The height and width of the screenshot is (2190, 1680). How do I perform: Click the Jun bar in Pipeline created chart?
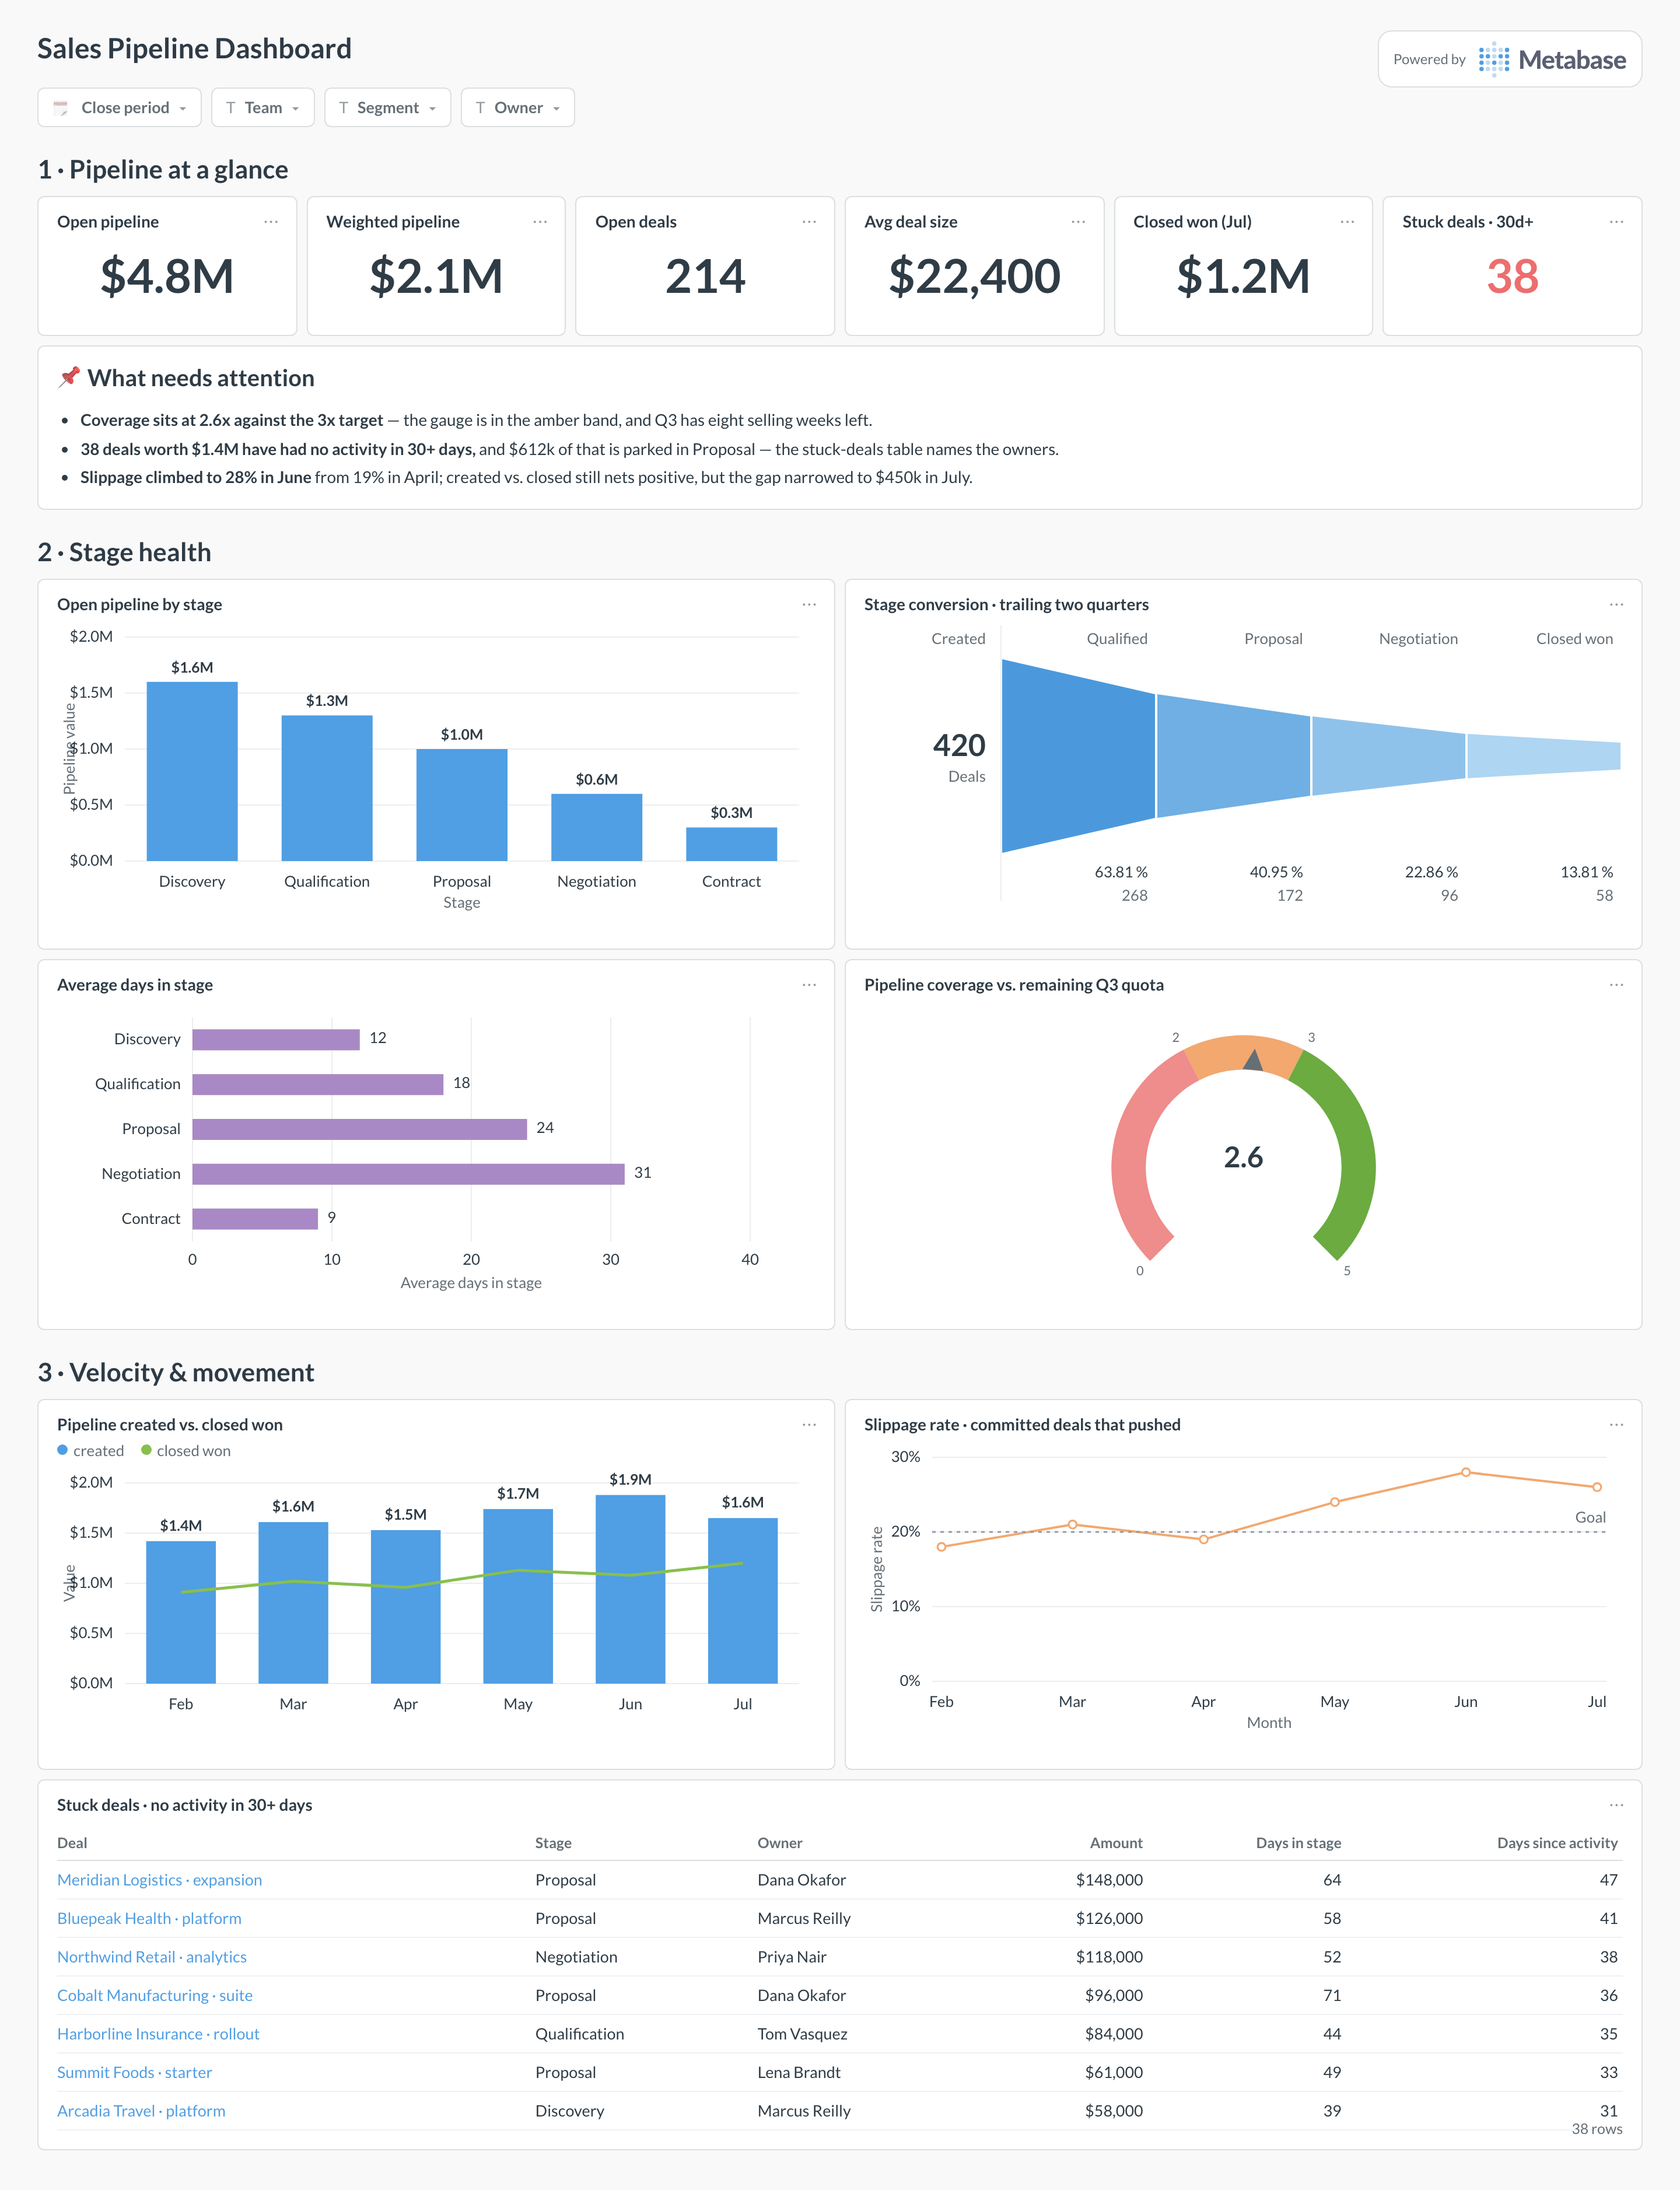630,1589
